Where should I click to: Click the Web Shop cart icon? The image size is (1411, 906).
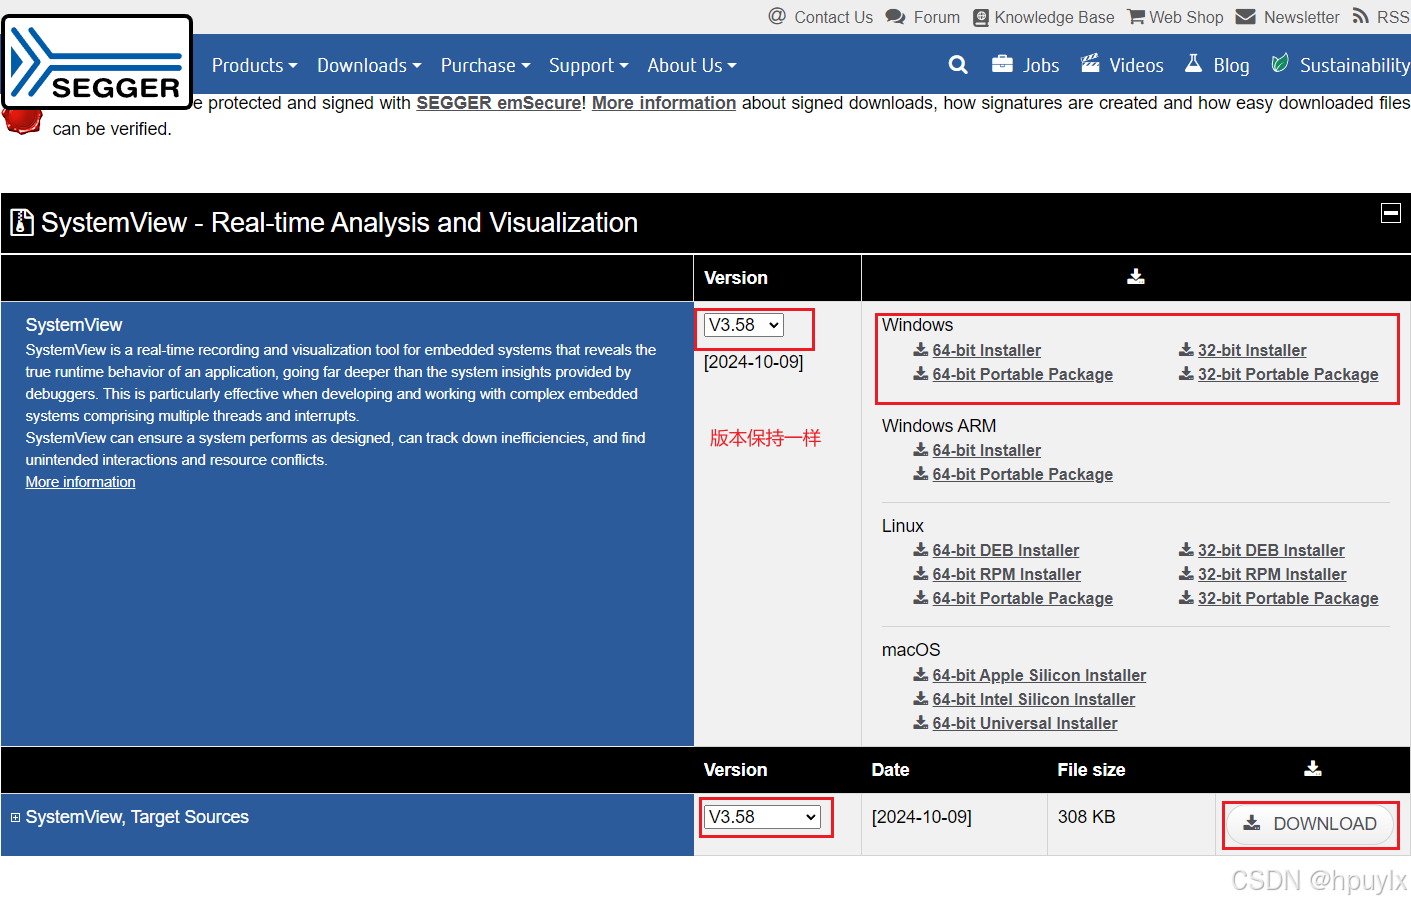pos(1135,17)
